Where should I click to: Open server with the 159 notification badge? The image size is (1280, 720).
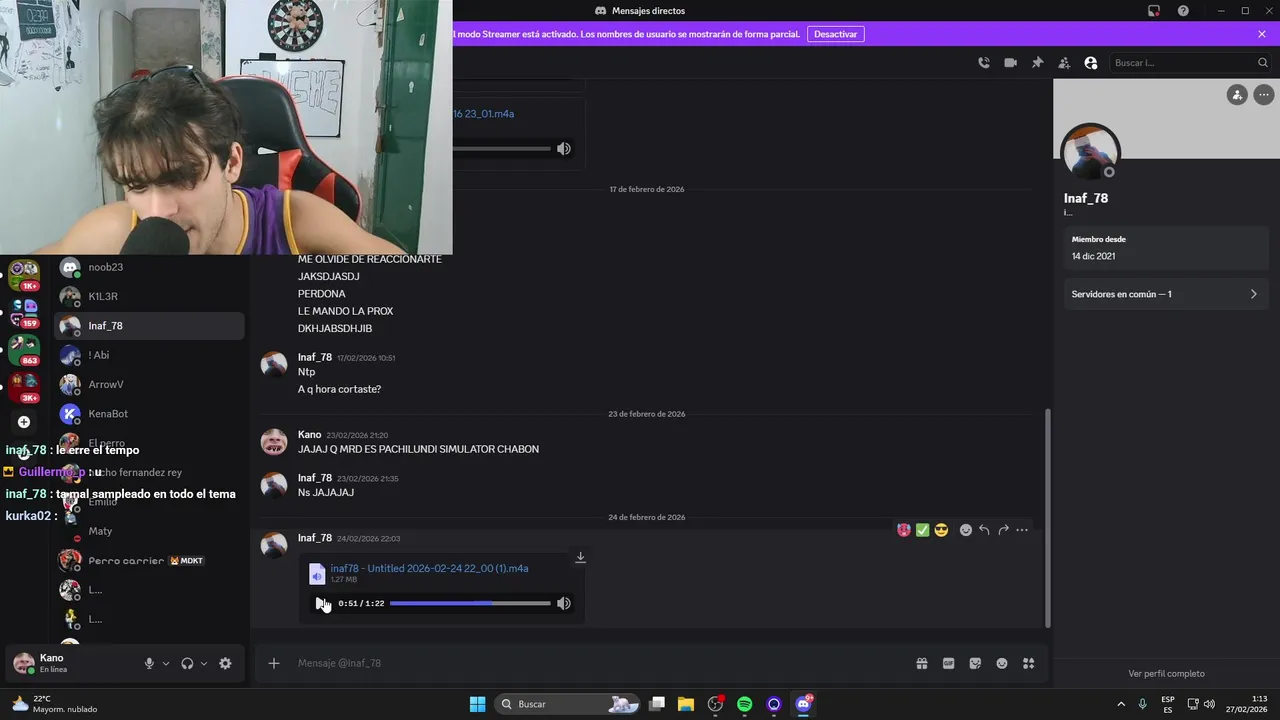24,311
